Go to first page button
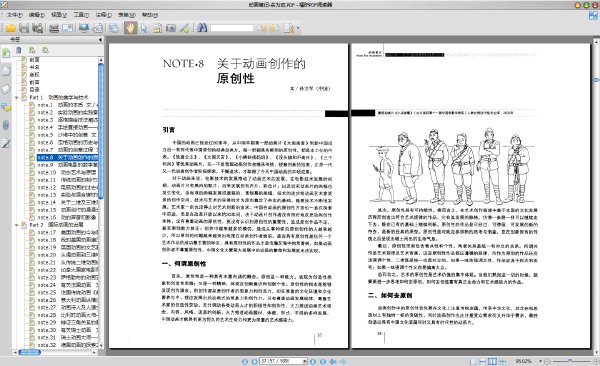Image resolution: width=600 pixels, height=366 pixels. coord(245,361)
